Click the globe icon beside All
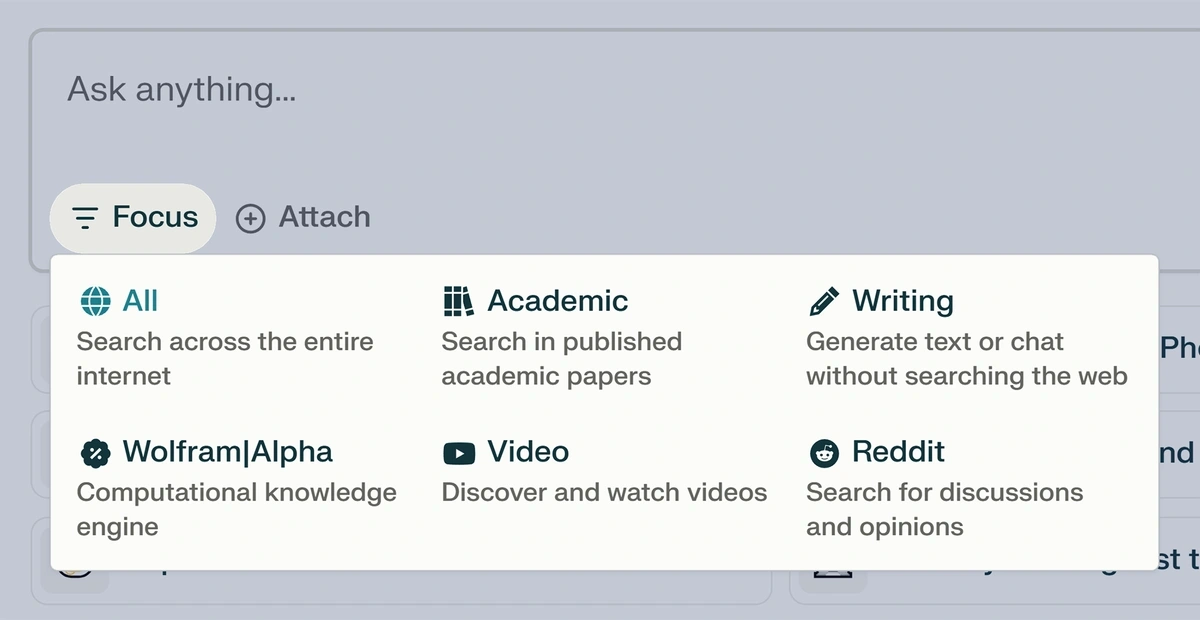 tap(95, 301)
